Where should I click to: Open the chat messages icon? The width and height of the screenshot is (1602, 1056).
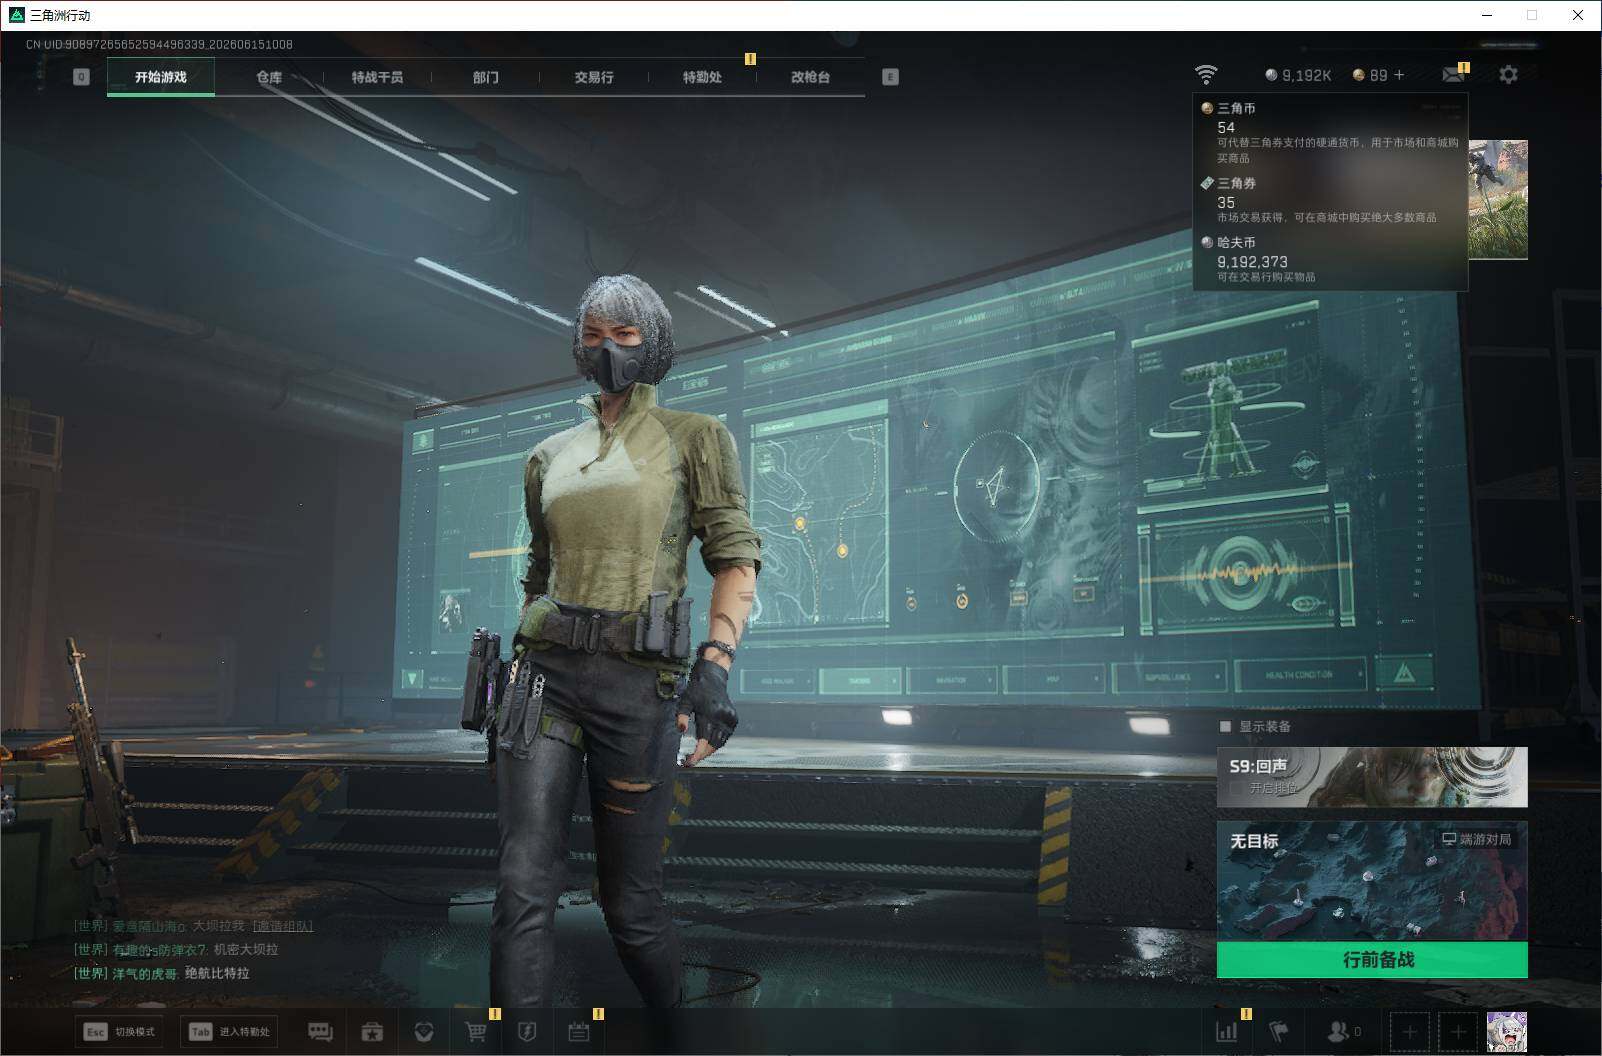320,1031
